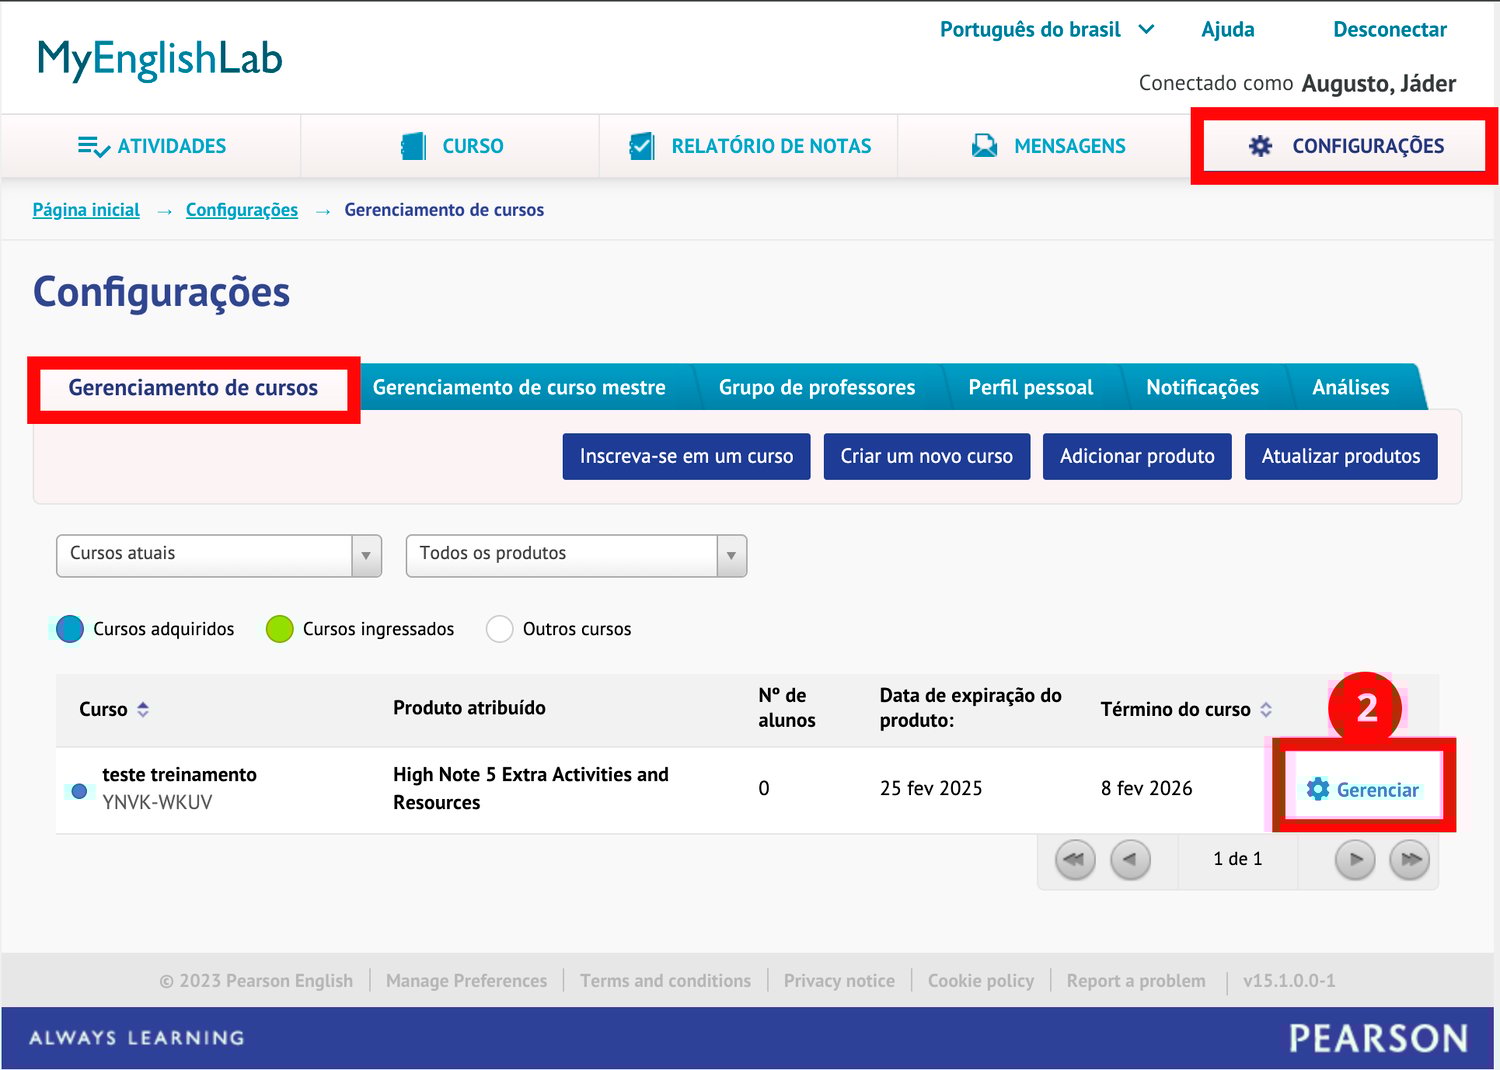Screen dimensions: 1500x1070
Task: Open the Notificações tab
Action: coord(1202,388)
